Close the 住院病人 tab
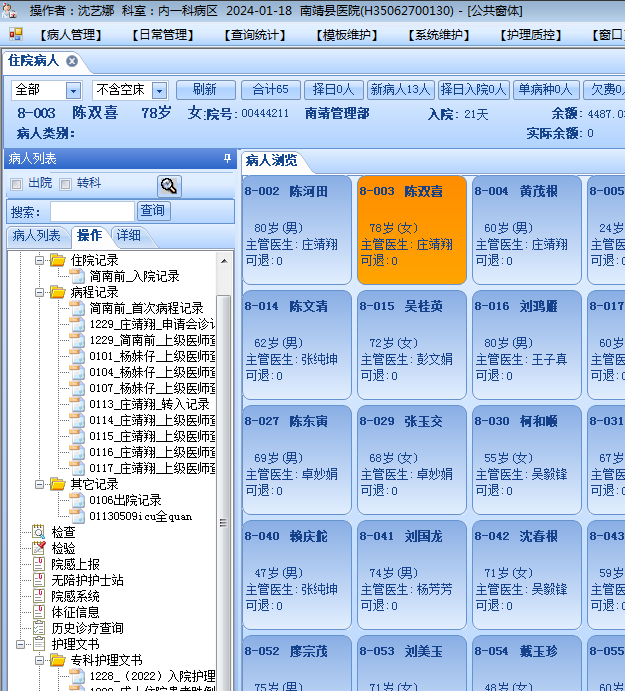 click(72, 61)
